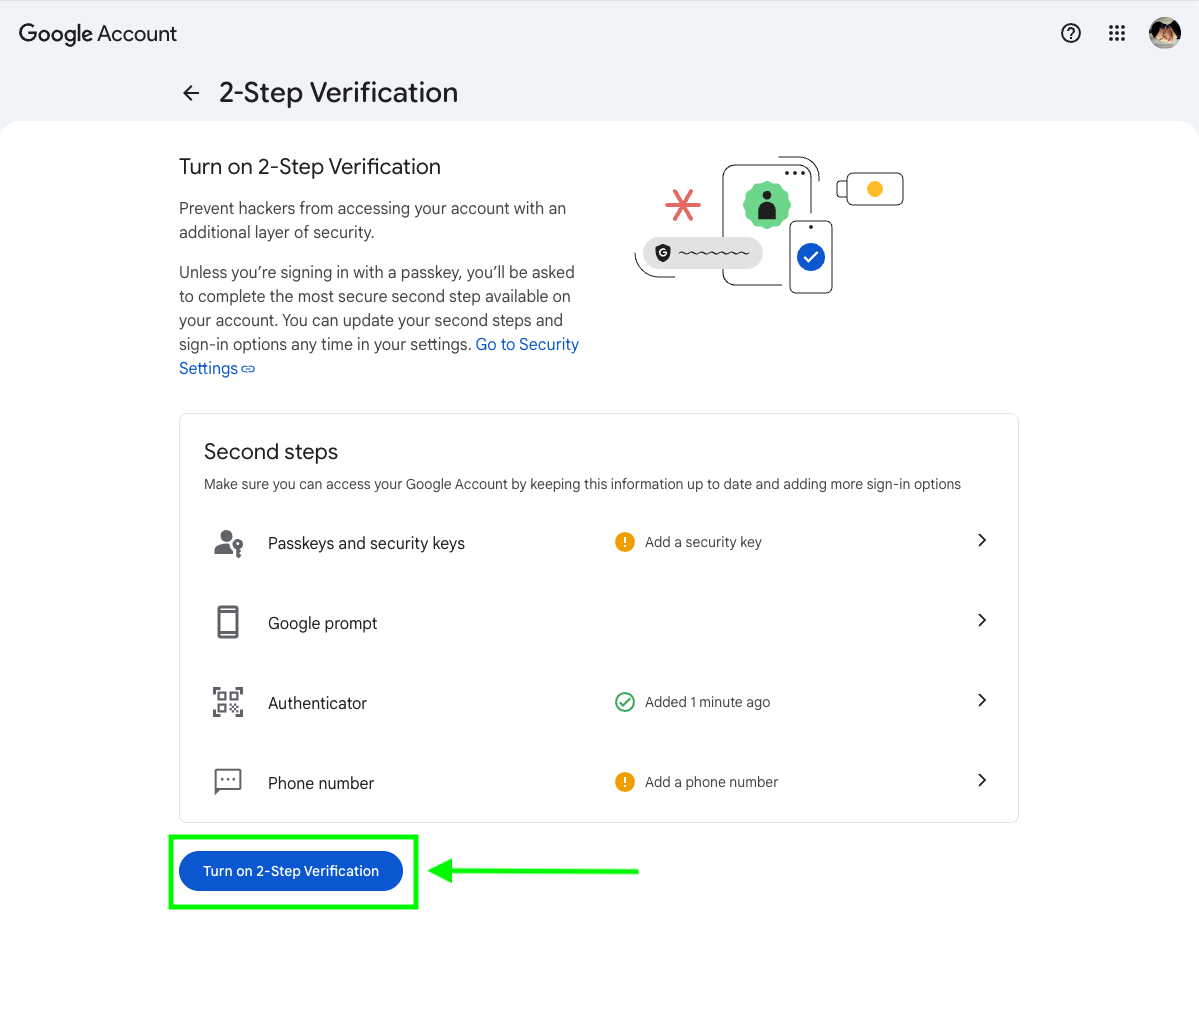Select the Passkeys and security keys item
Image resolution: width=1199 pixels, height=1009 pixels.
(366, 543)
